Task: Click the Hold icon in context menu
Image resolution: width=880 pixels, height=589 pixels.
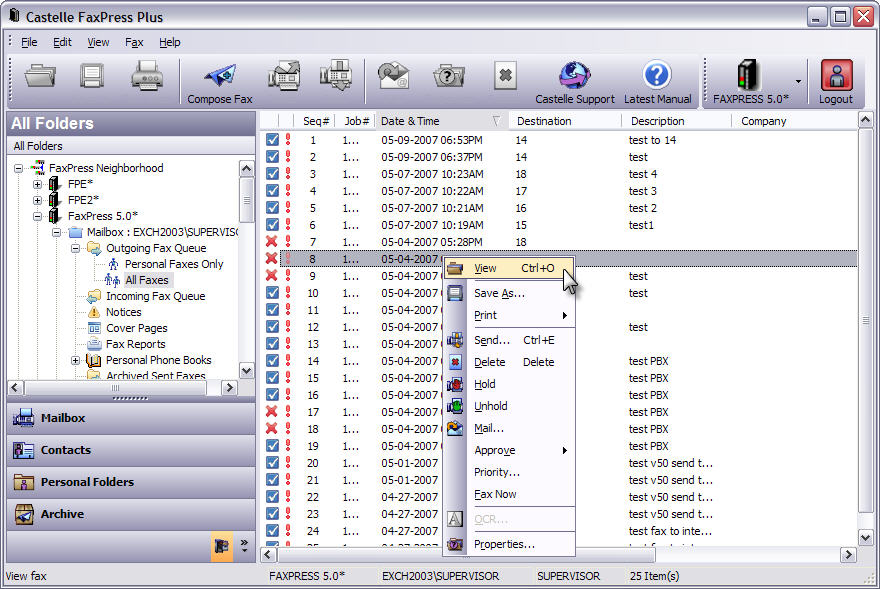Action: 455,384
